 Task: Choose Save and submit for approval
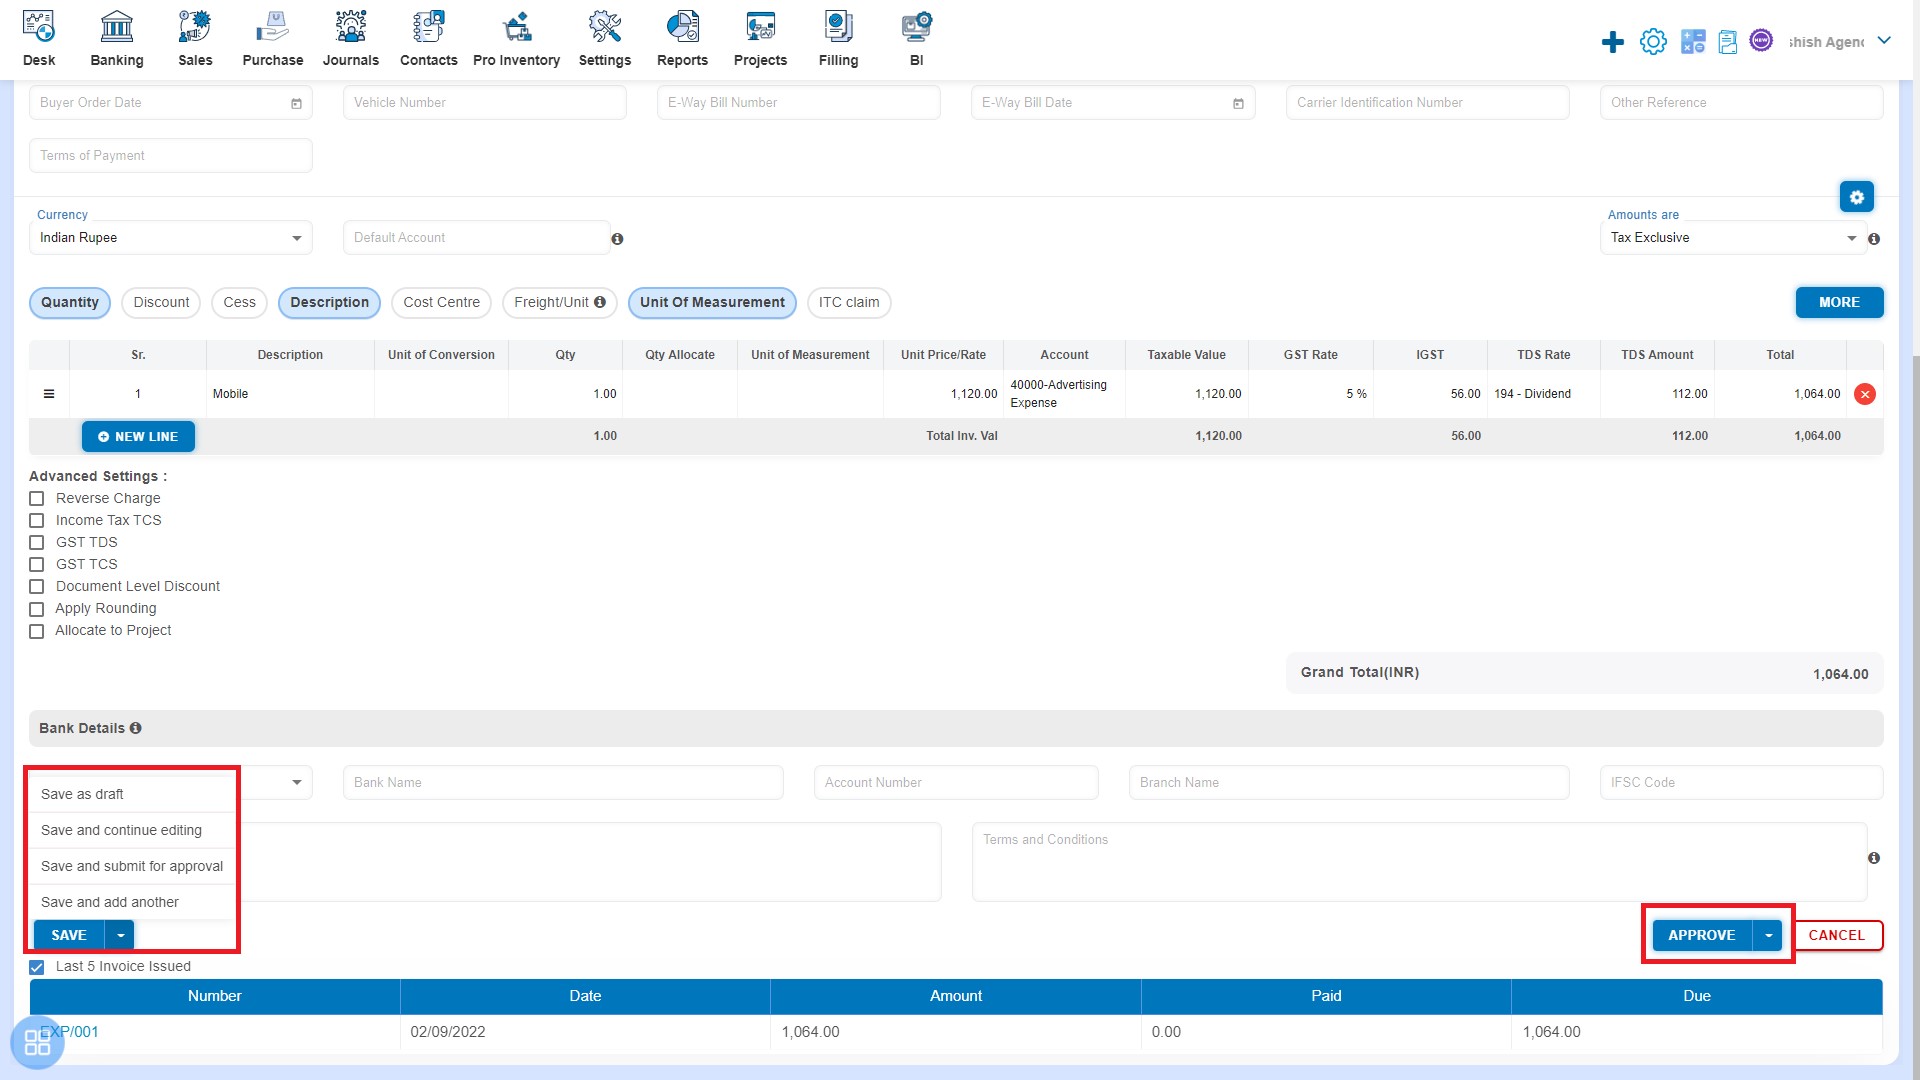coord(132,866)
